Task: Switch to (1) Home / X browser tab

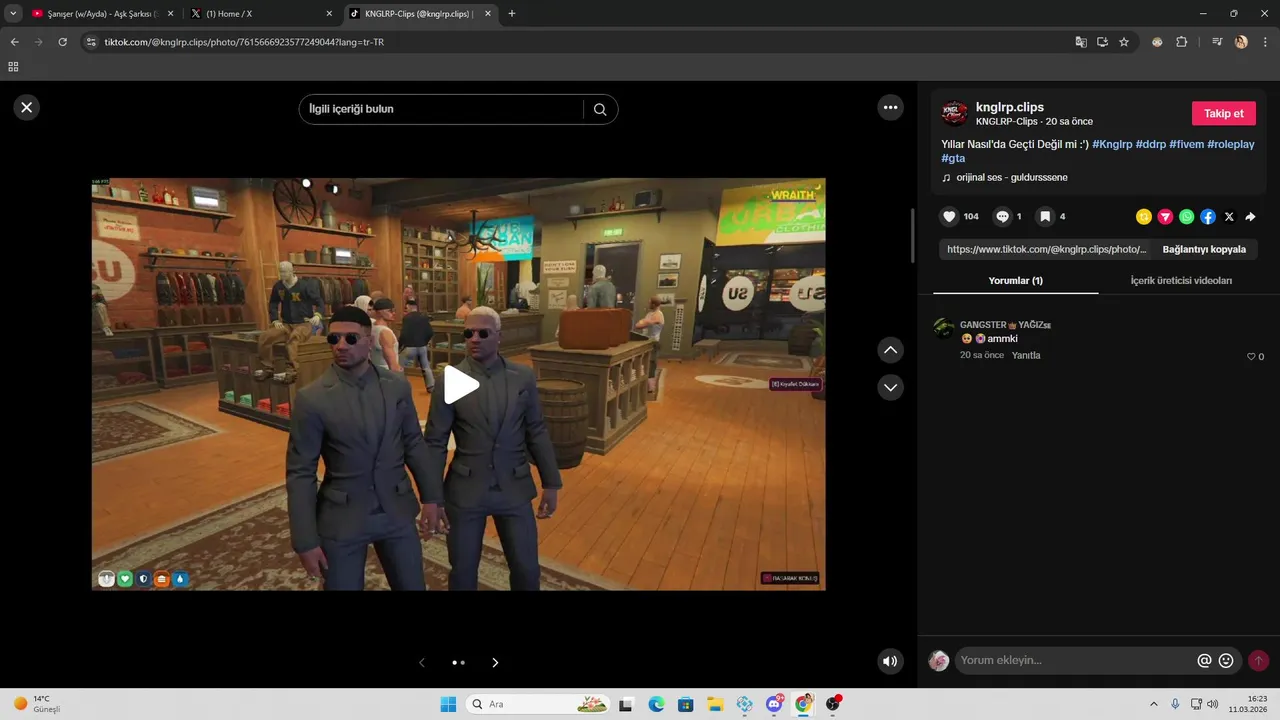Action: click(262, 14)
